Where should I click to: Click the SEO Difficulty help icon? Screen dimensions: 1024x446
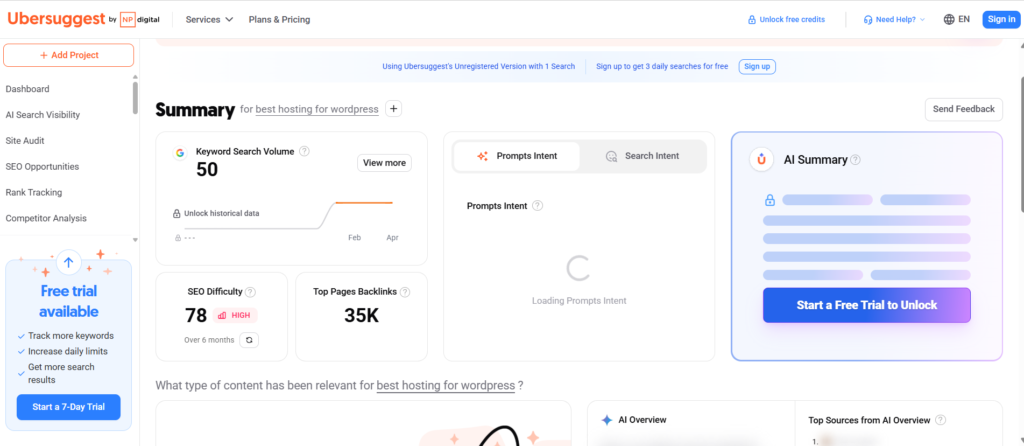pos(250,292)
